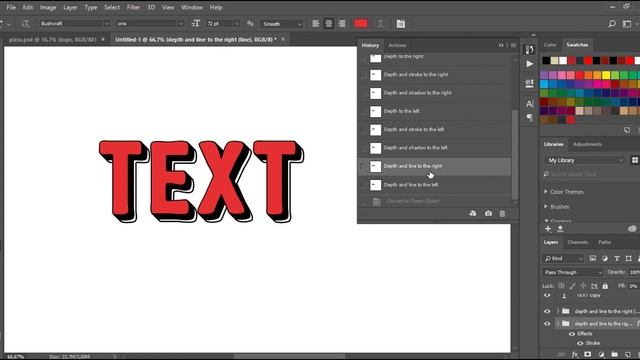
Task: Hide the TEXT copy layer
Action: [x=547, y=295]
